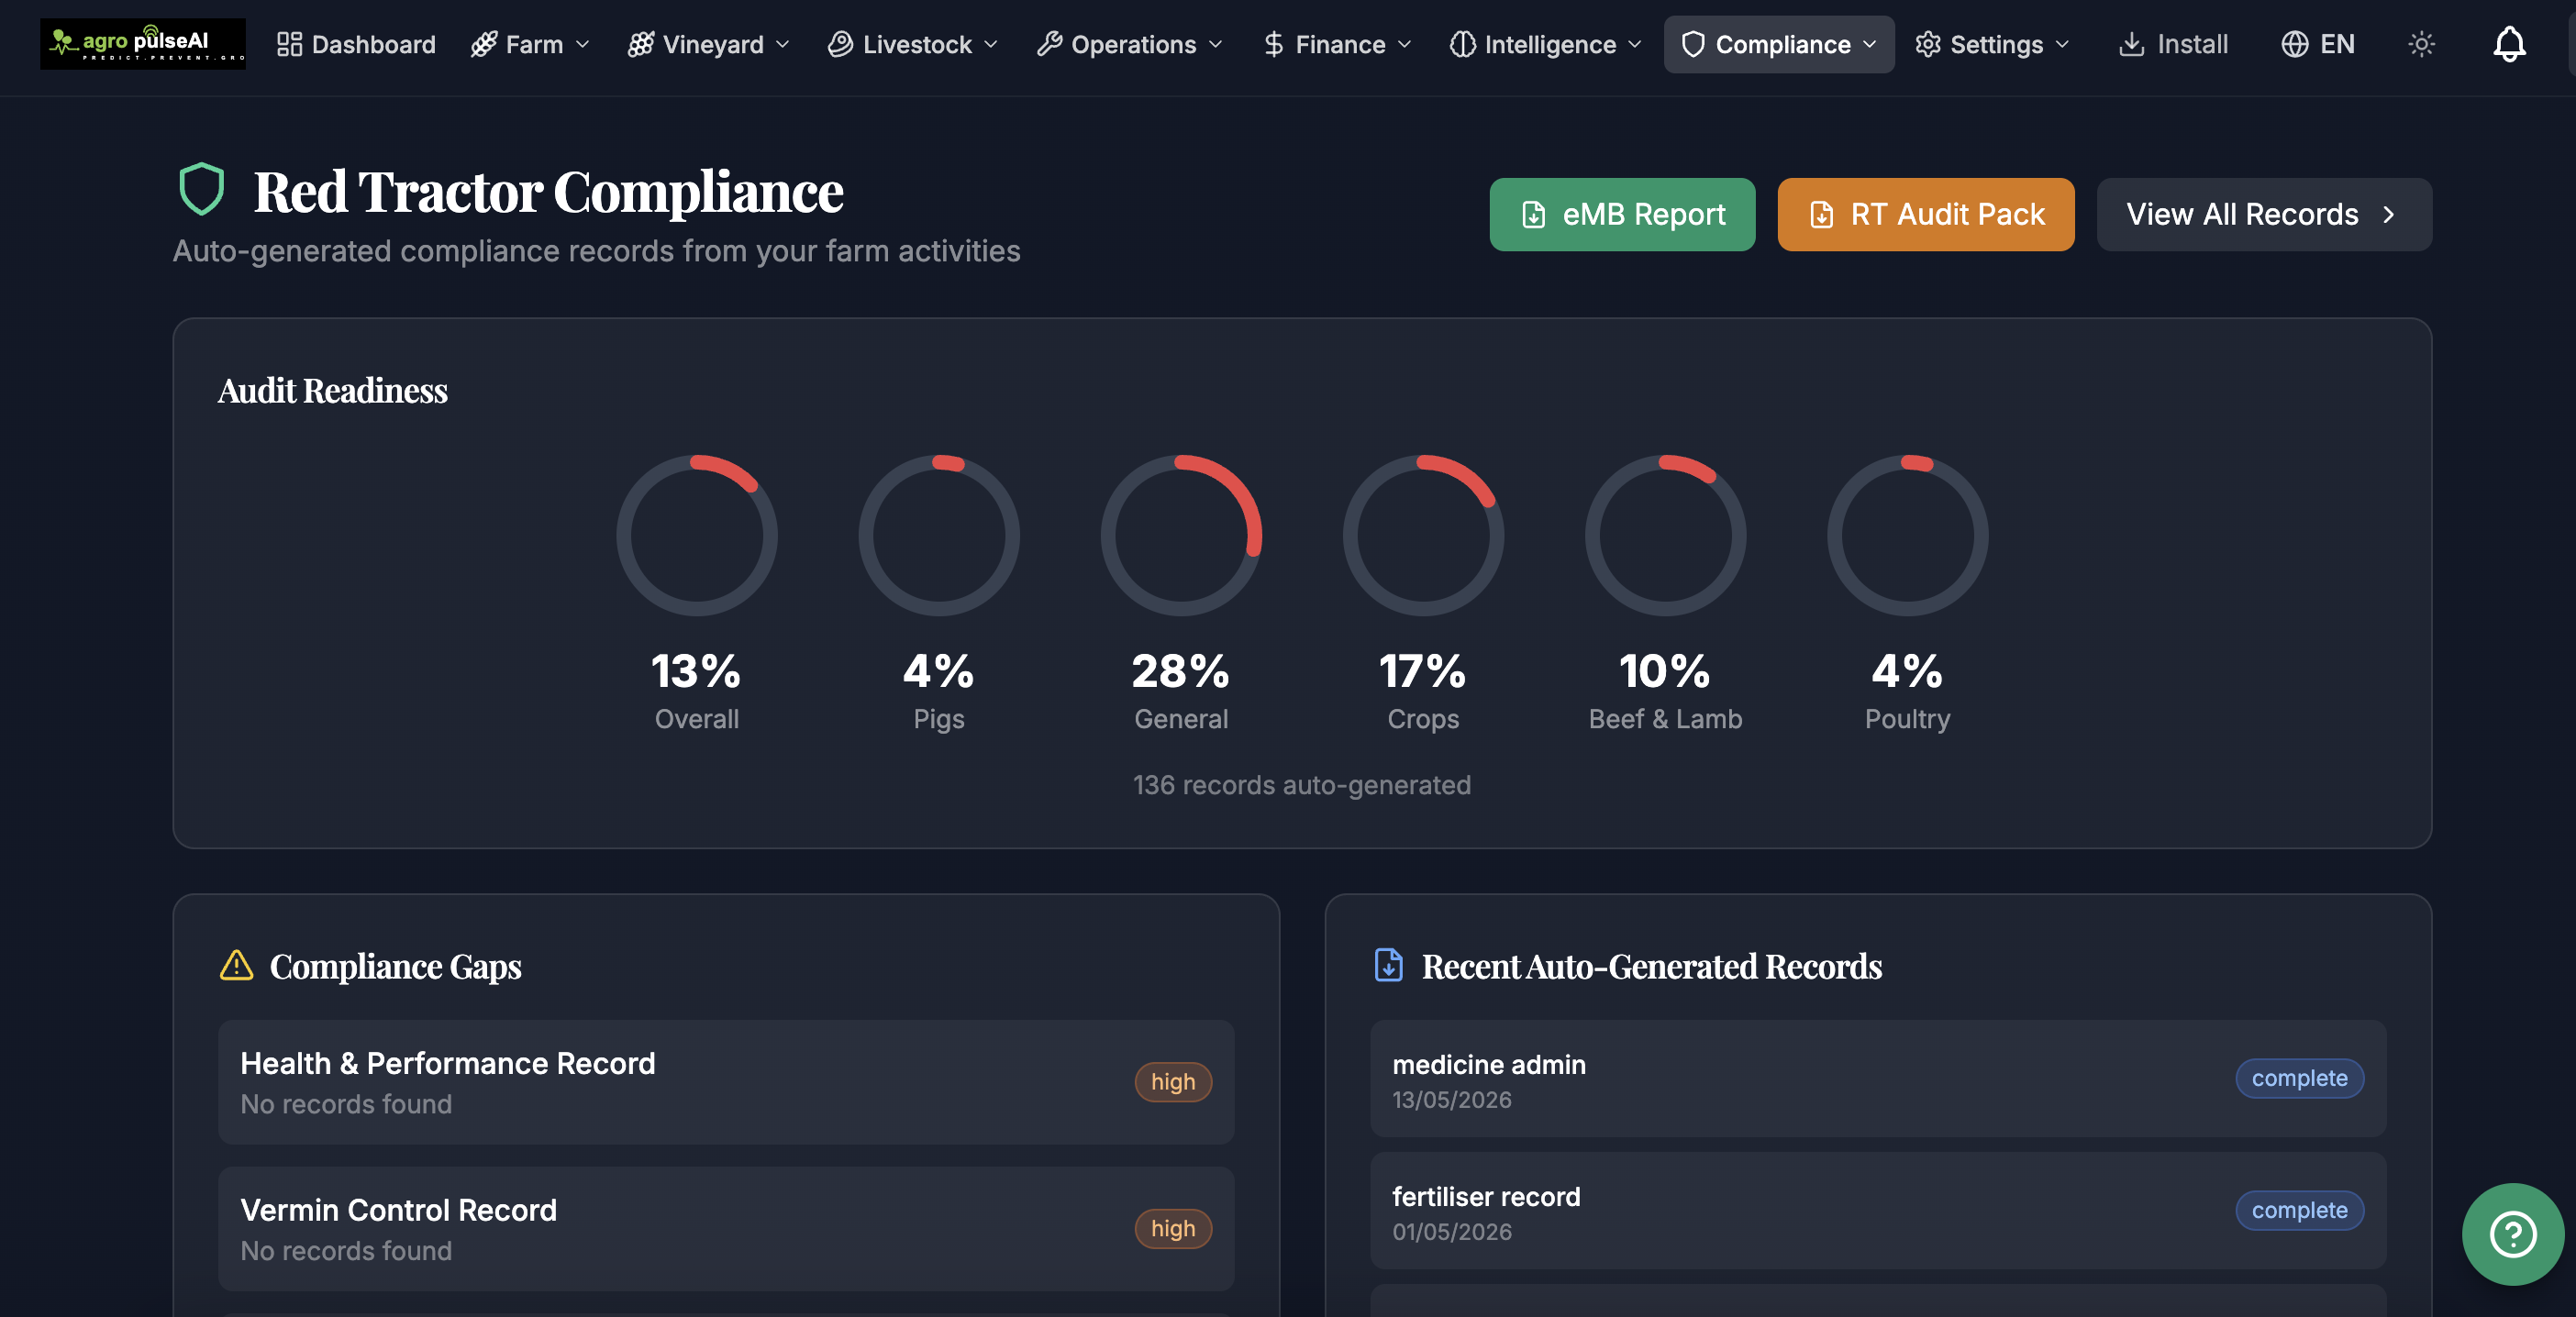Click the General 28% progress ring
Viewport: 2576px width, 1317px height.
click(1181, 536)
